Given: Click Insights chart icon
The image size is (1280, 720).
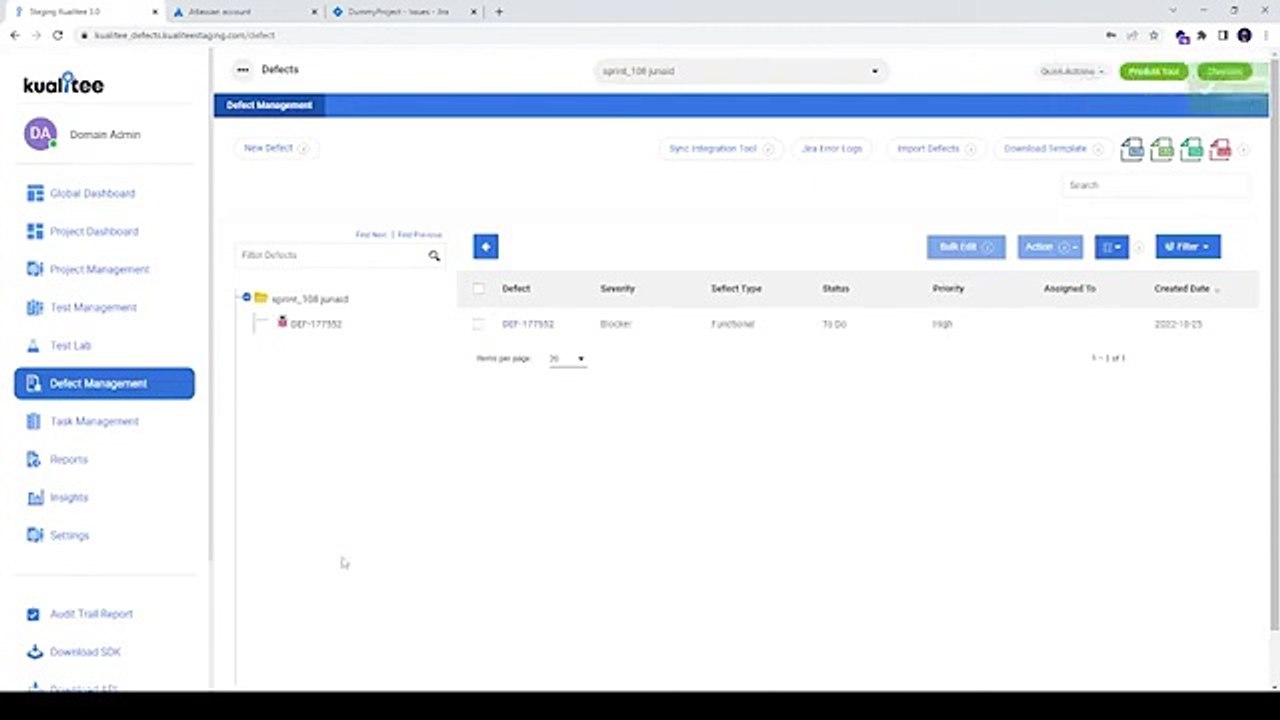Looking at the screenshot, I should [x=35, y=497].
